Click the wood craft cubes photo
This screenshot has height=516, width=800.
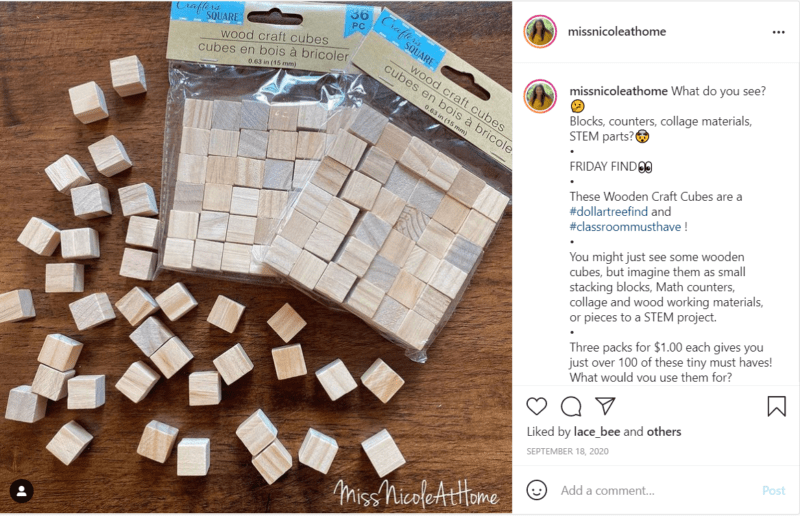pos(256,257)
